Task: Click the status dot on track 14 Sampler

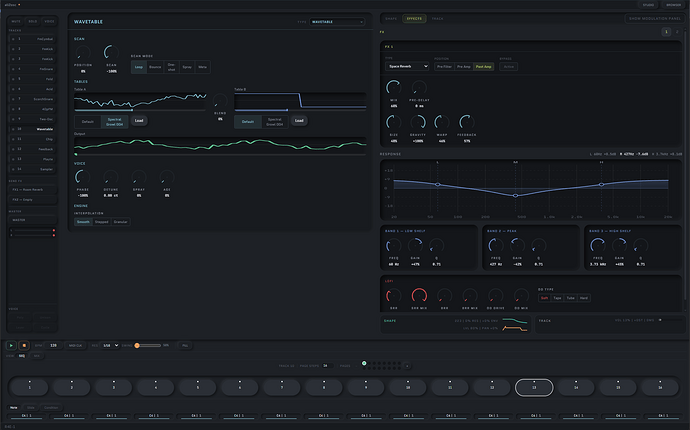Action: point(13,169)
